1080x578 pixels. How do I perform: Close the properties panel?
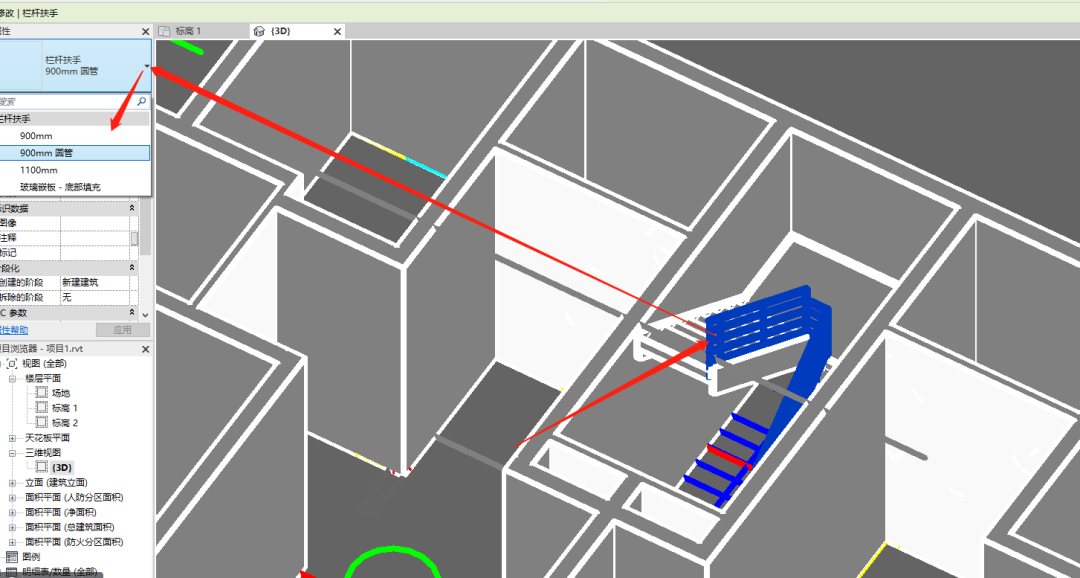[145, 32]
